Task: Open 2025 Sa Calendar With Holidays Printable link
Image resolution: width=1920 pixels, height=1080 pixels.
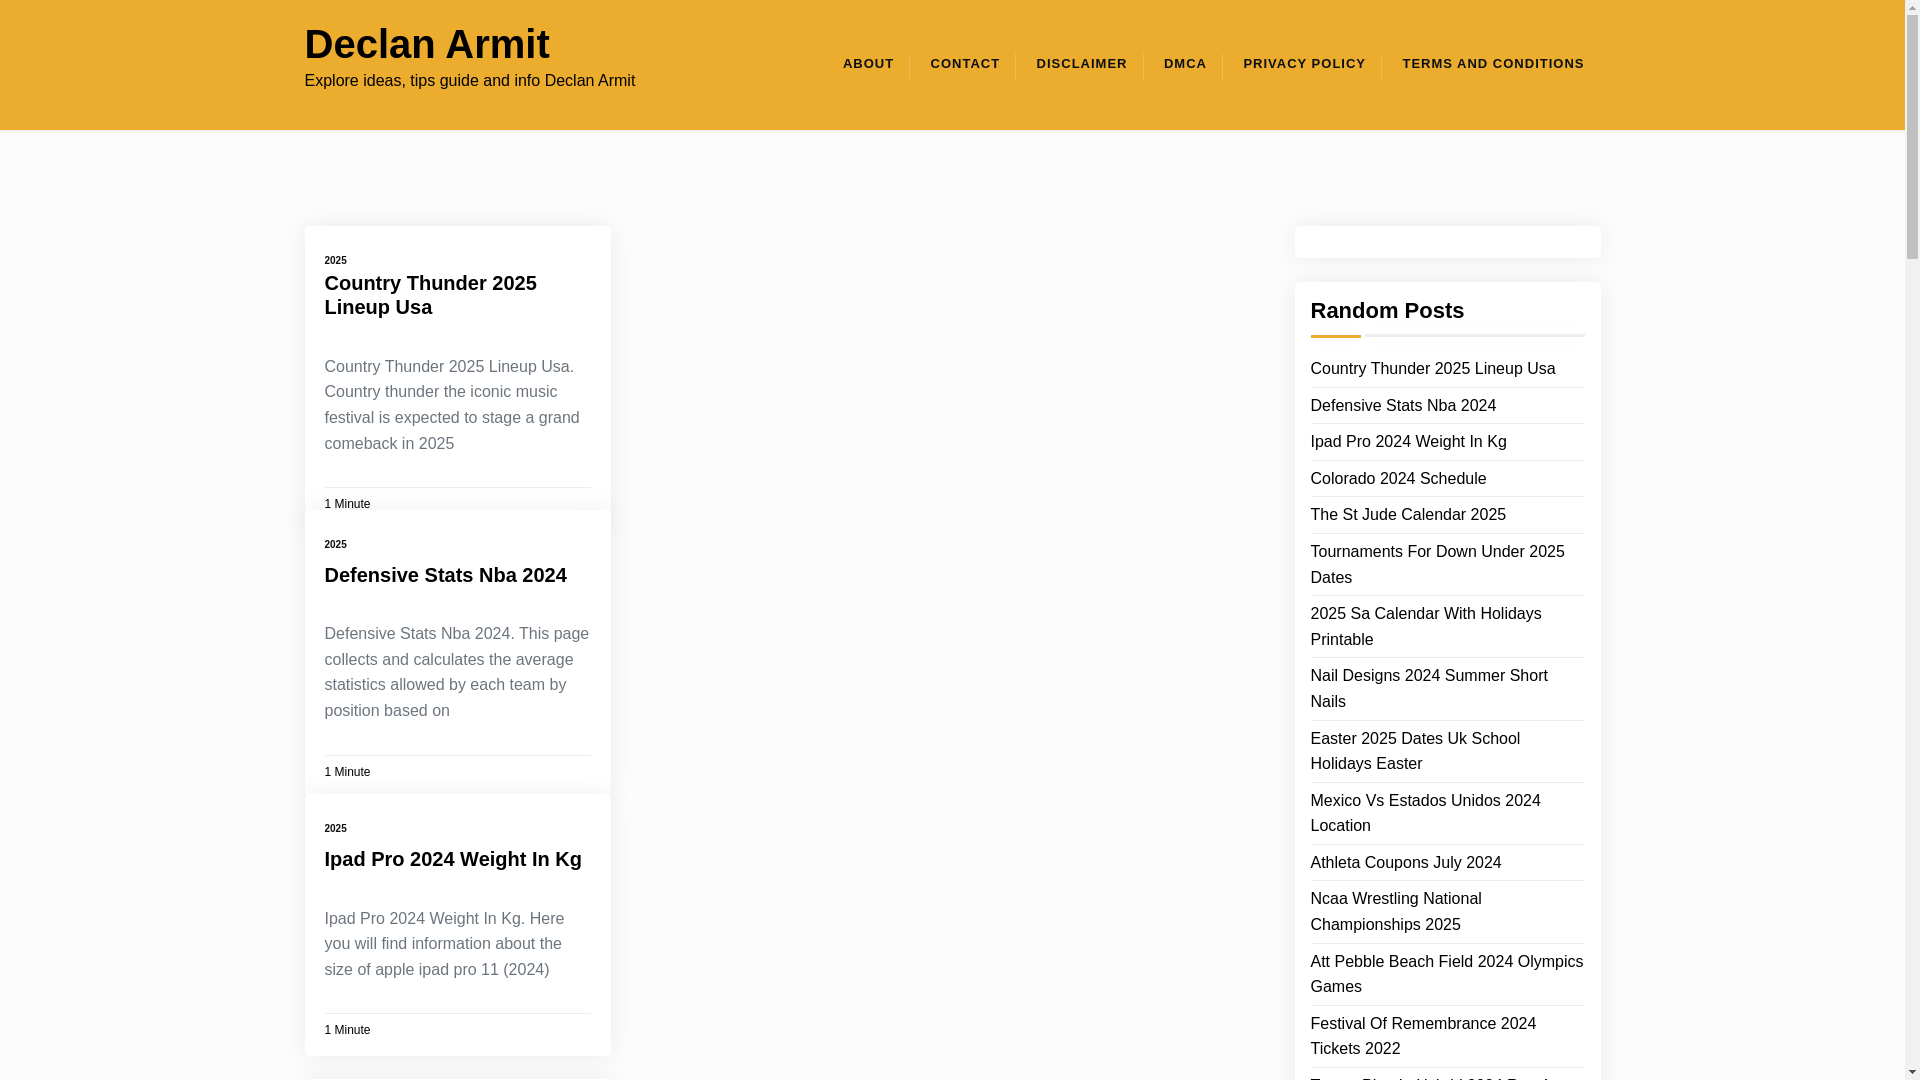Action: (1425, 626)
